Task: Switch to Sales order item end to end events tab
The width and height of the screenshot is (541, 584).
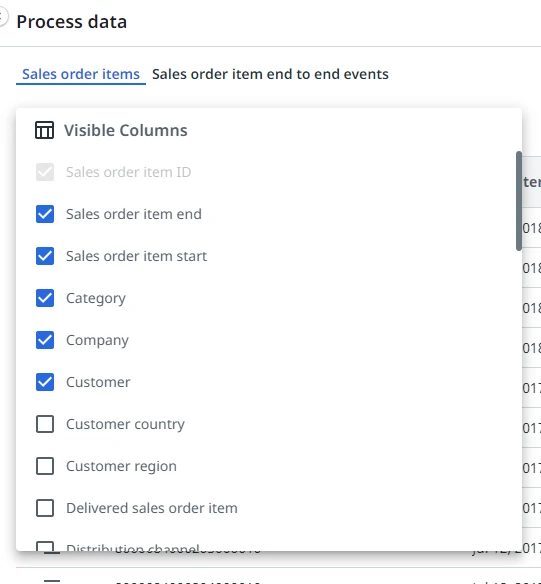Action: click(x=270, y=74)
